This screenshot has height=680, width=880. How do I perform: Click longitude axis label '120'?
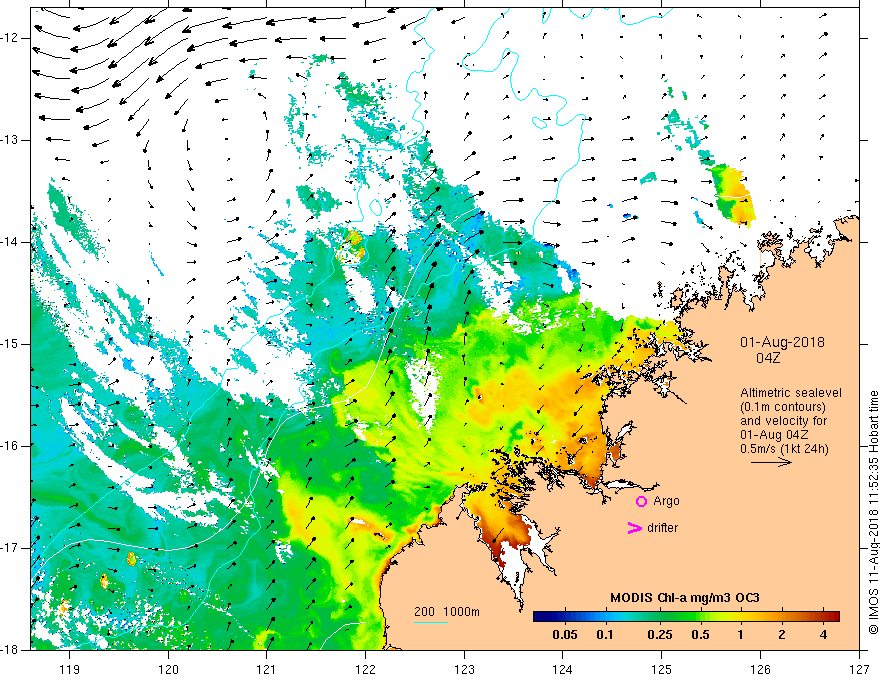(168, 669)
